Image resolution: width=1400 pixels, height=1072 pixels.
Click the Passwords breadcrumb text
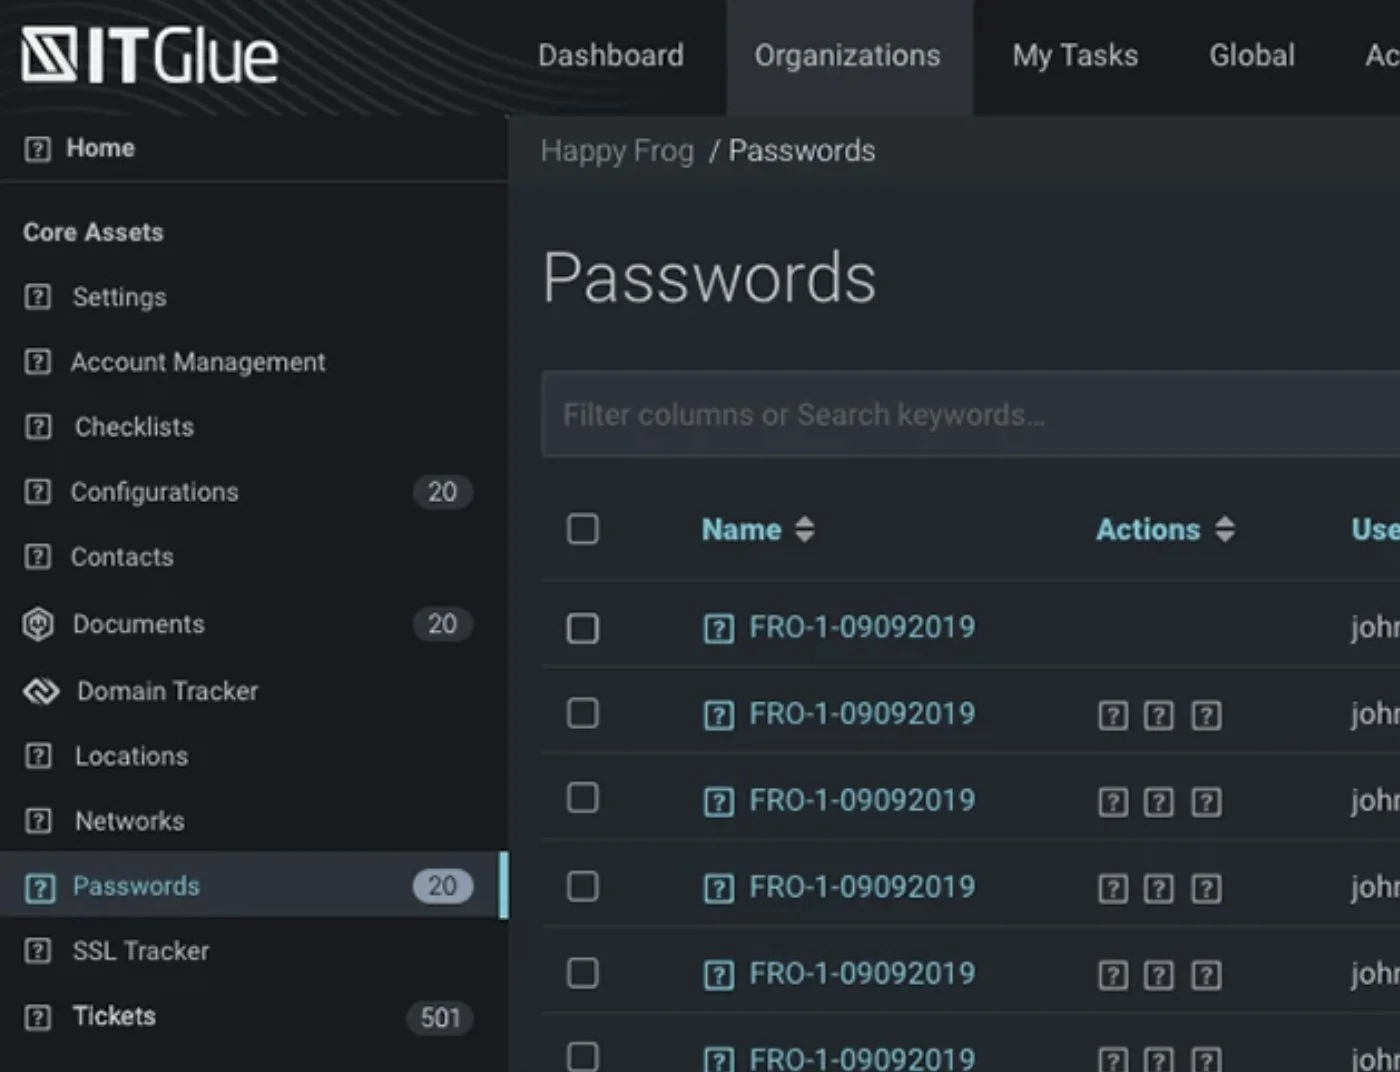[802, 151]
